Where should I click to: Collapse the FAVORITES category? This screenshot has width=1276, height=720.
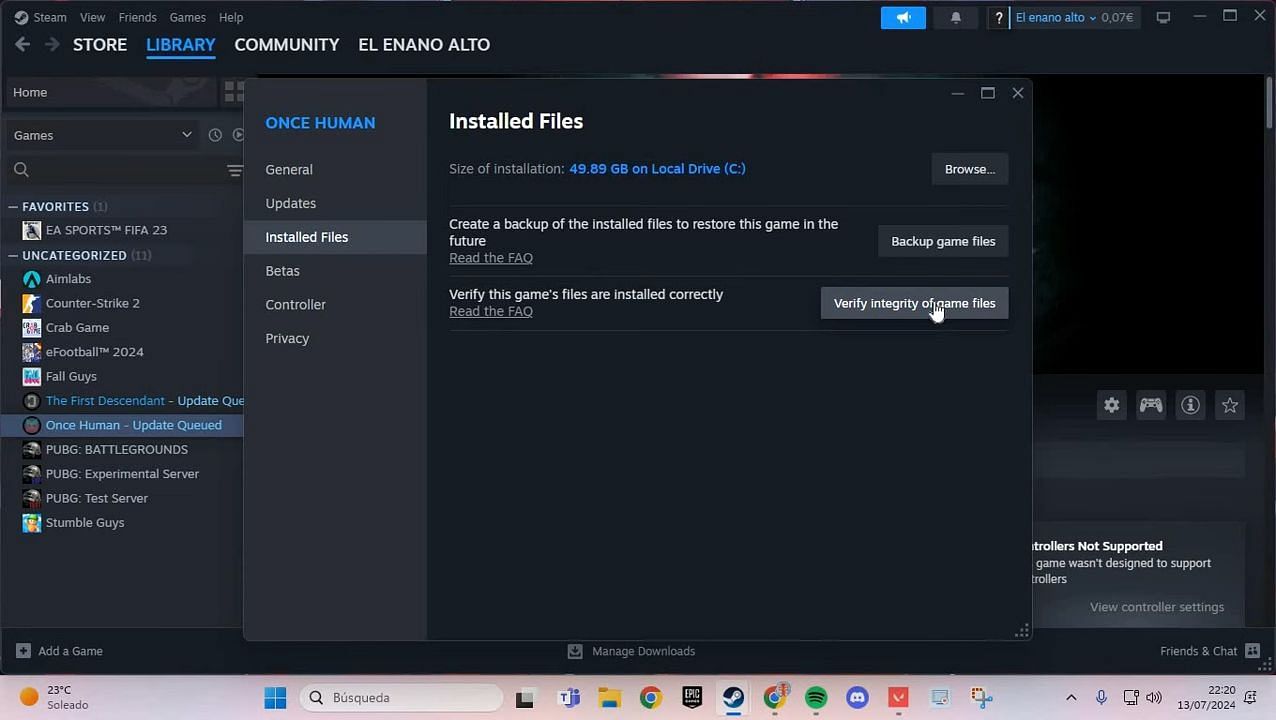[13, 207]
